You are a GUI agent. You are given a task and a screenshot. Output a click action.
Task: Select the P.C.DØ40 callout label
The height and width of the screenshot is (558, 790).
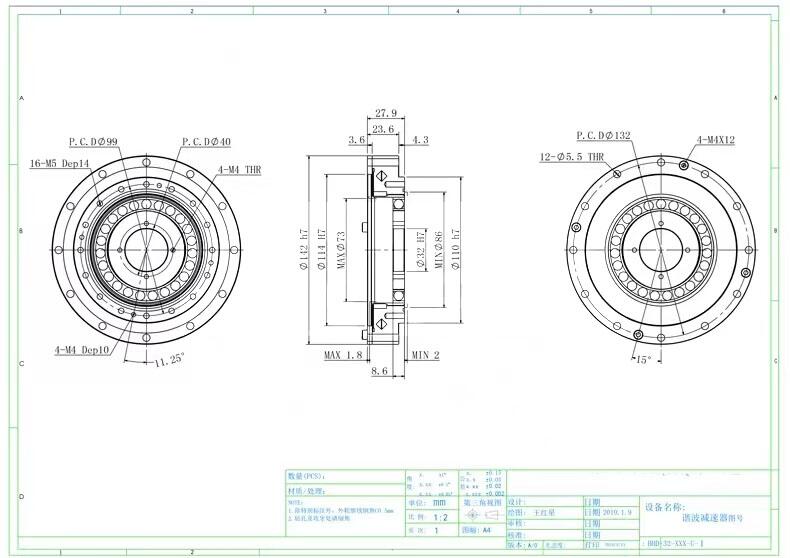pyautogui.click(x=206, y=142)
